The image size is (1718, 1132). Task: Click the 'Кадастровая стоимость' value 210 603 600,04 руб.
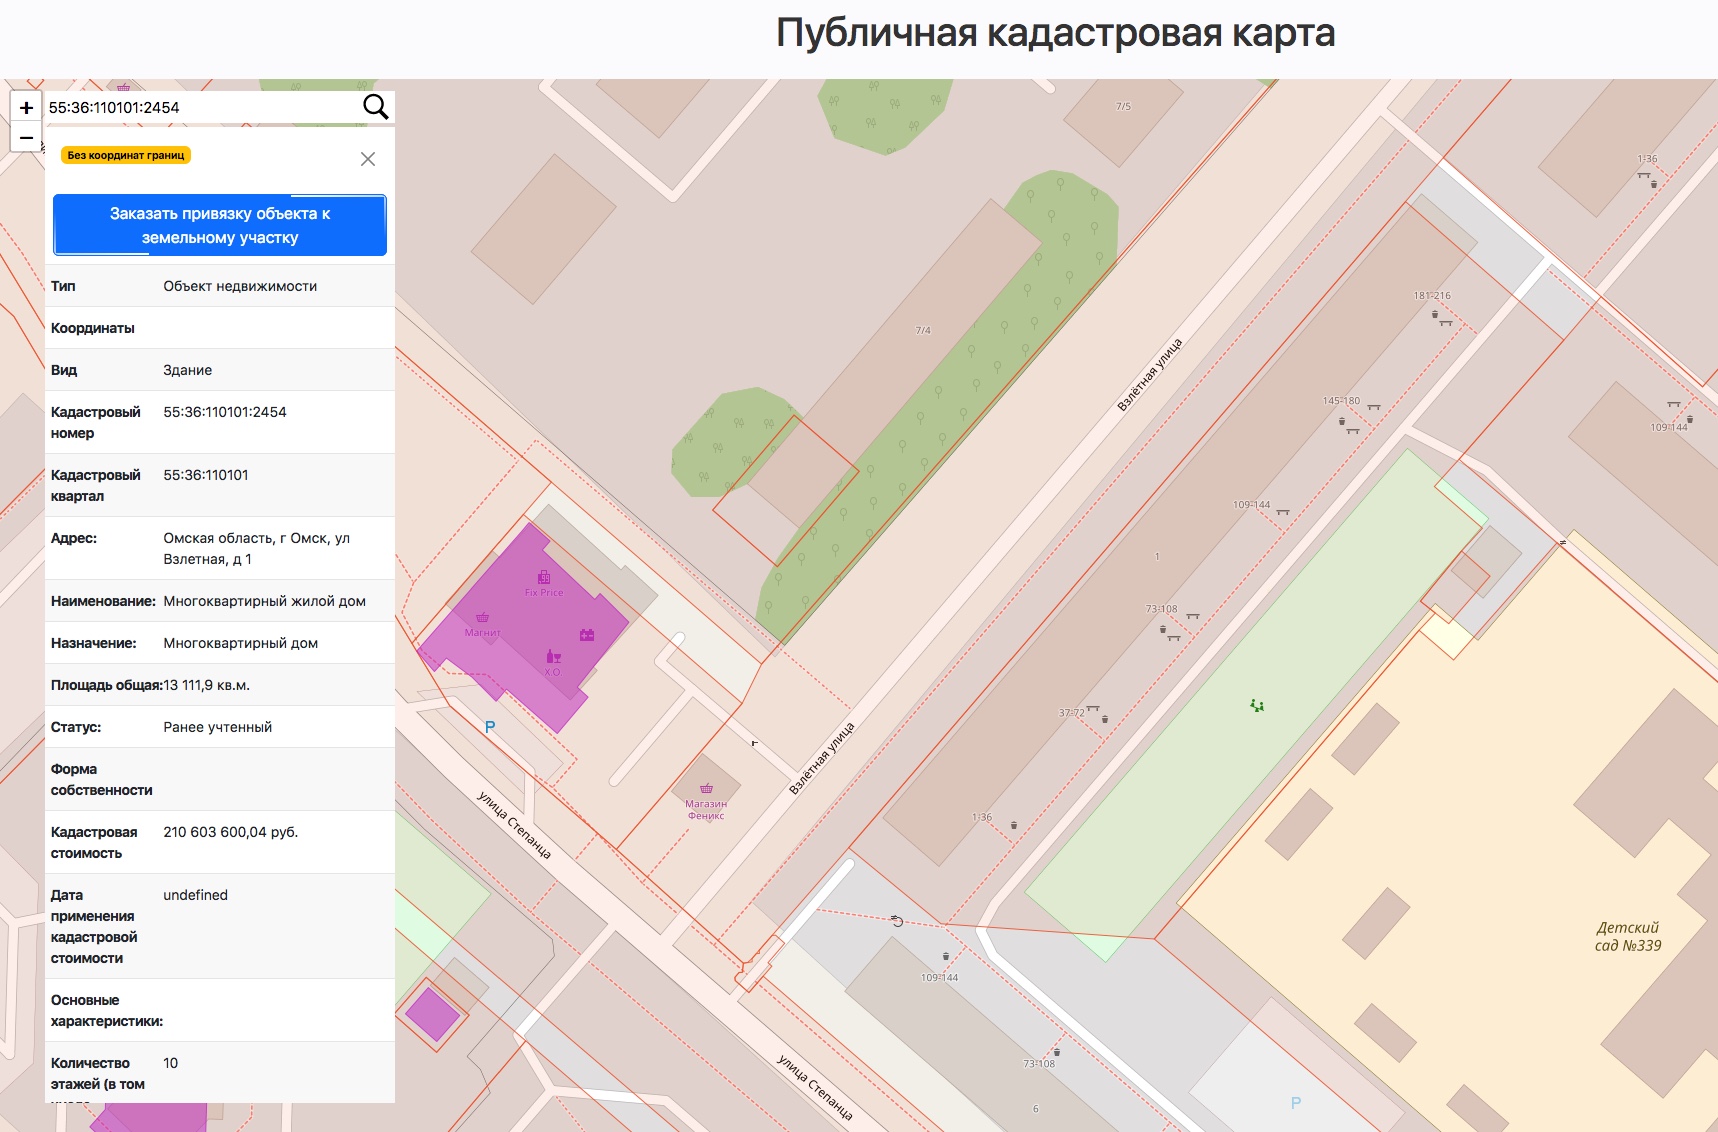click(x=231, y=832)
